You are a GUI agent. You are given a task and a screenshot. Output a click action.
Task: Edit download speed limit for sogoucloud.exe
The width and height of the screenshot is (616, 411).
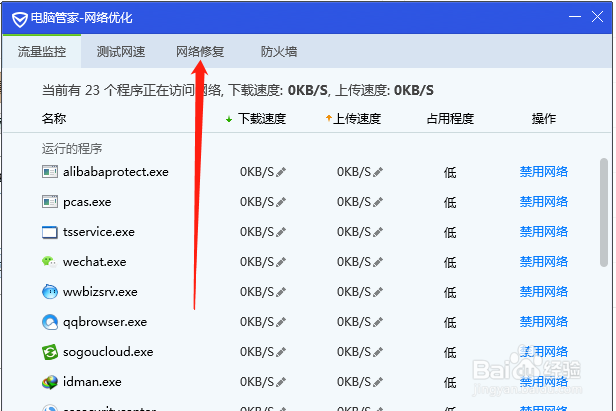[281, 352]
